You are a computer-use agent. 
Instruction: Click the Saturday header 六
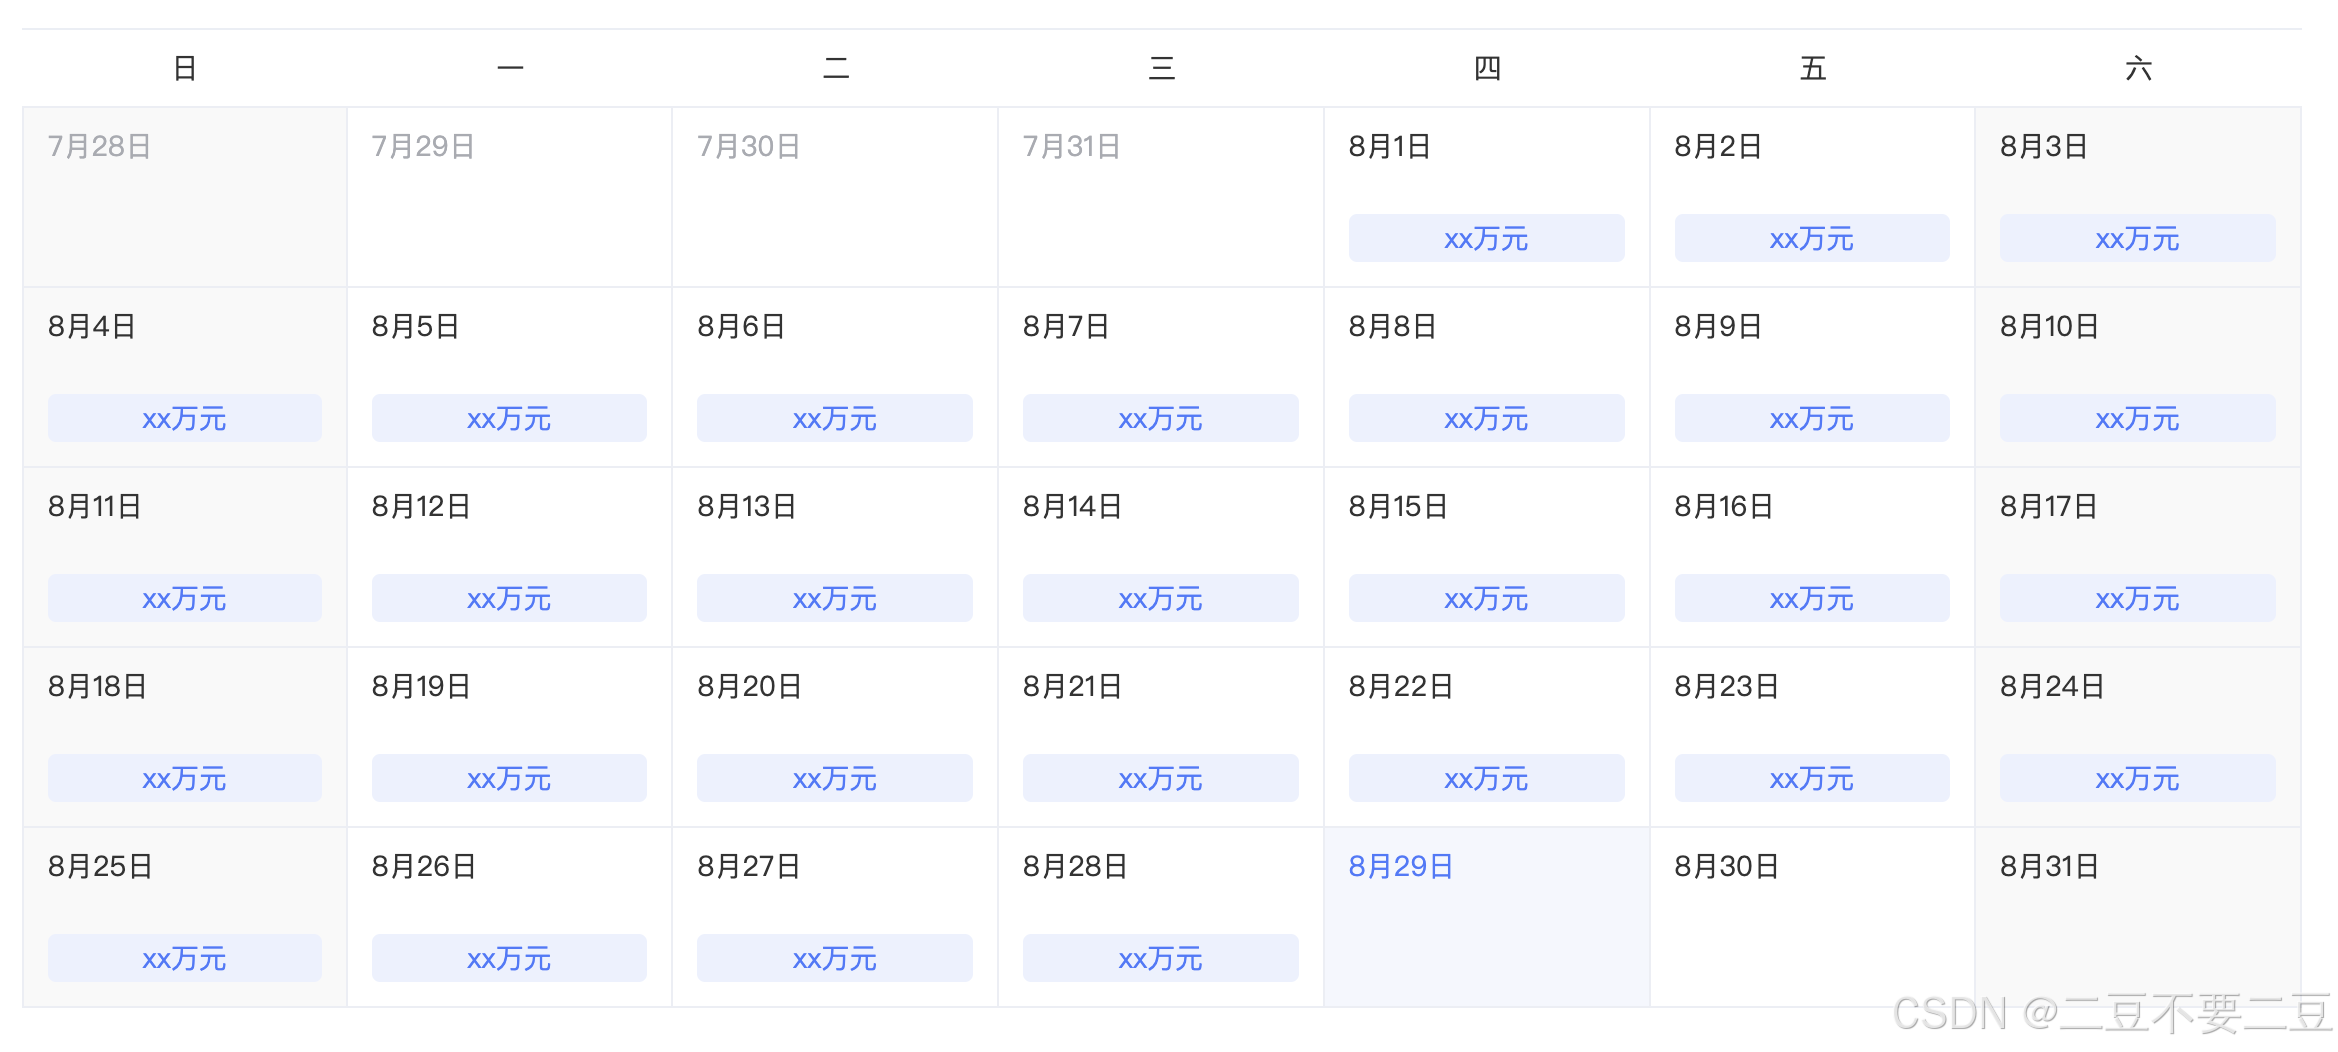(2140, 67)
